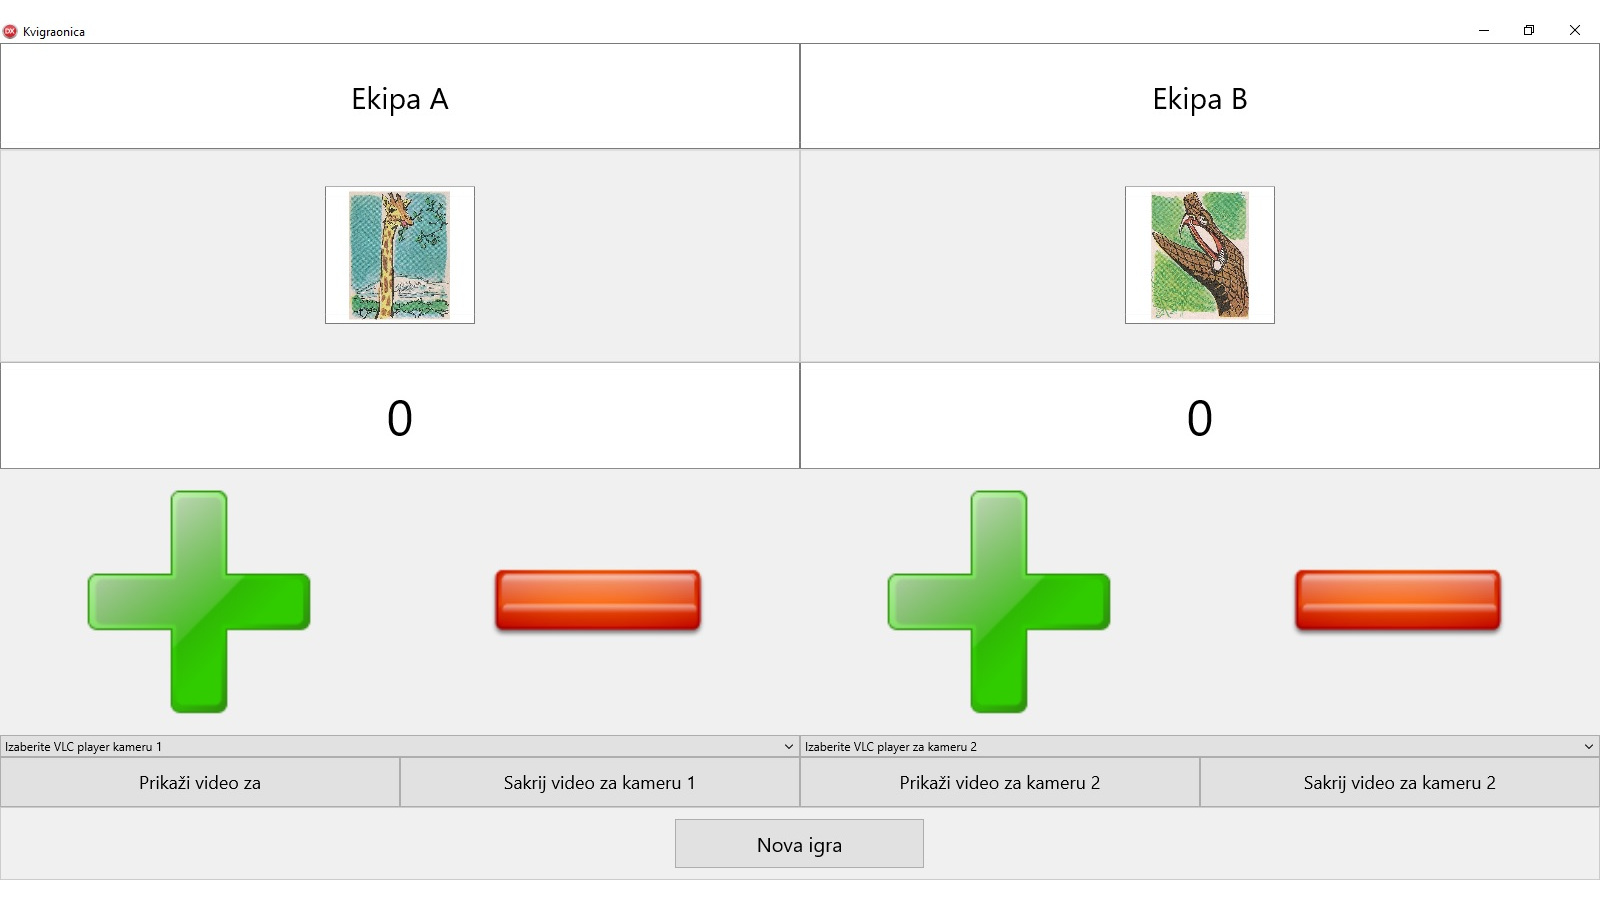Click the Ekipa A score display
Image resolution: width=1600 pixels, height=900 pixels.
(400, 416)
